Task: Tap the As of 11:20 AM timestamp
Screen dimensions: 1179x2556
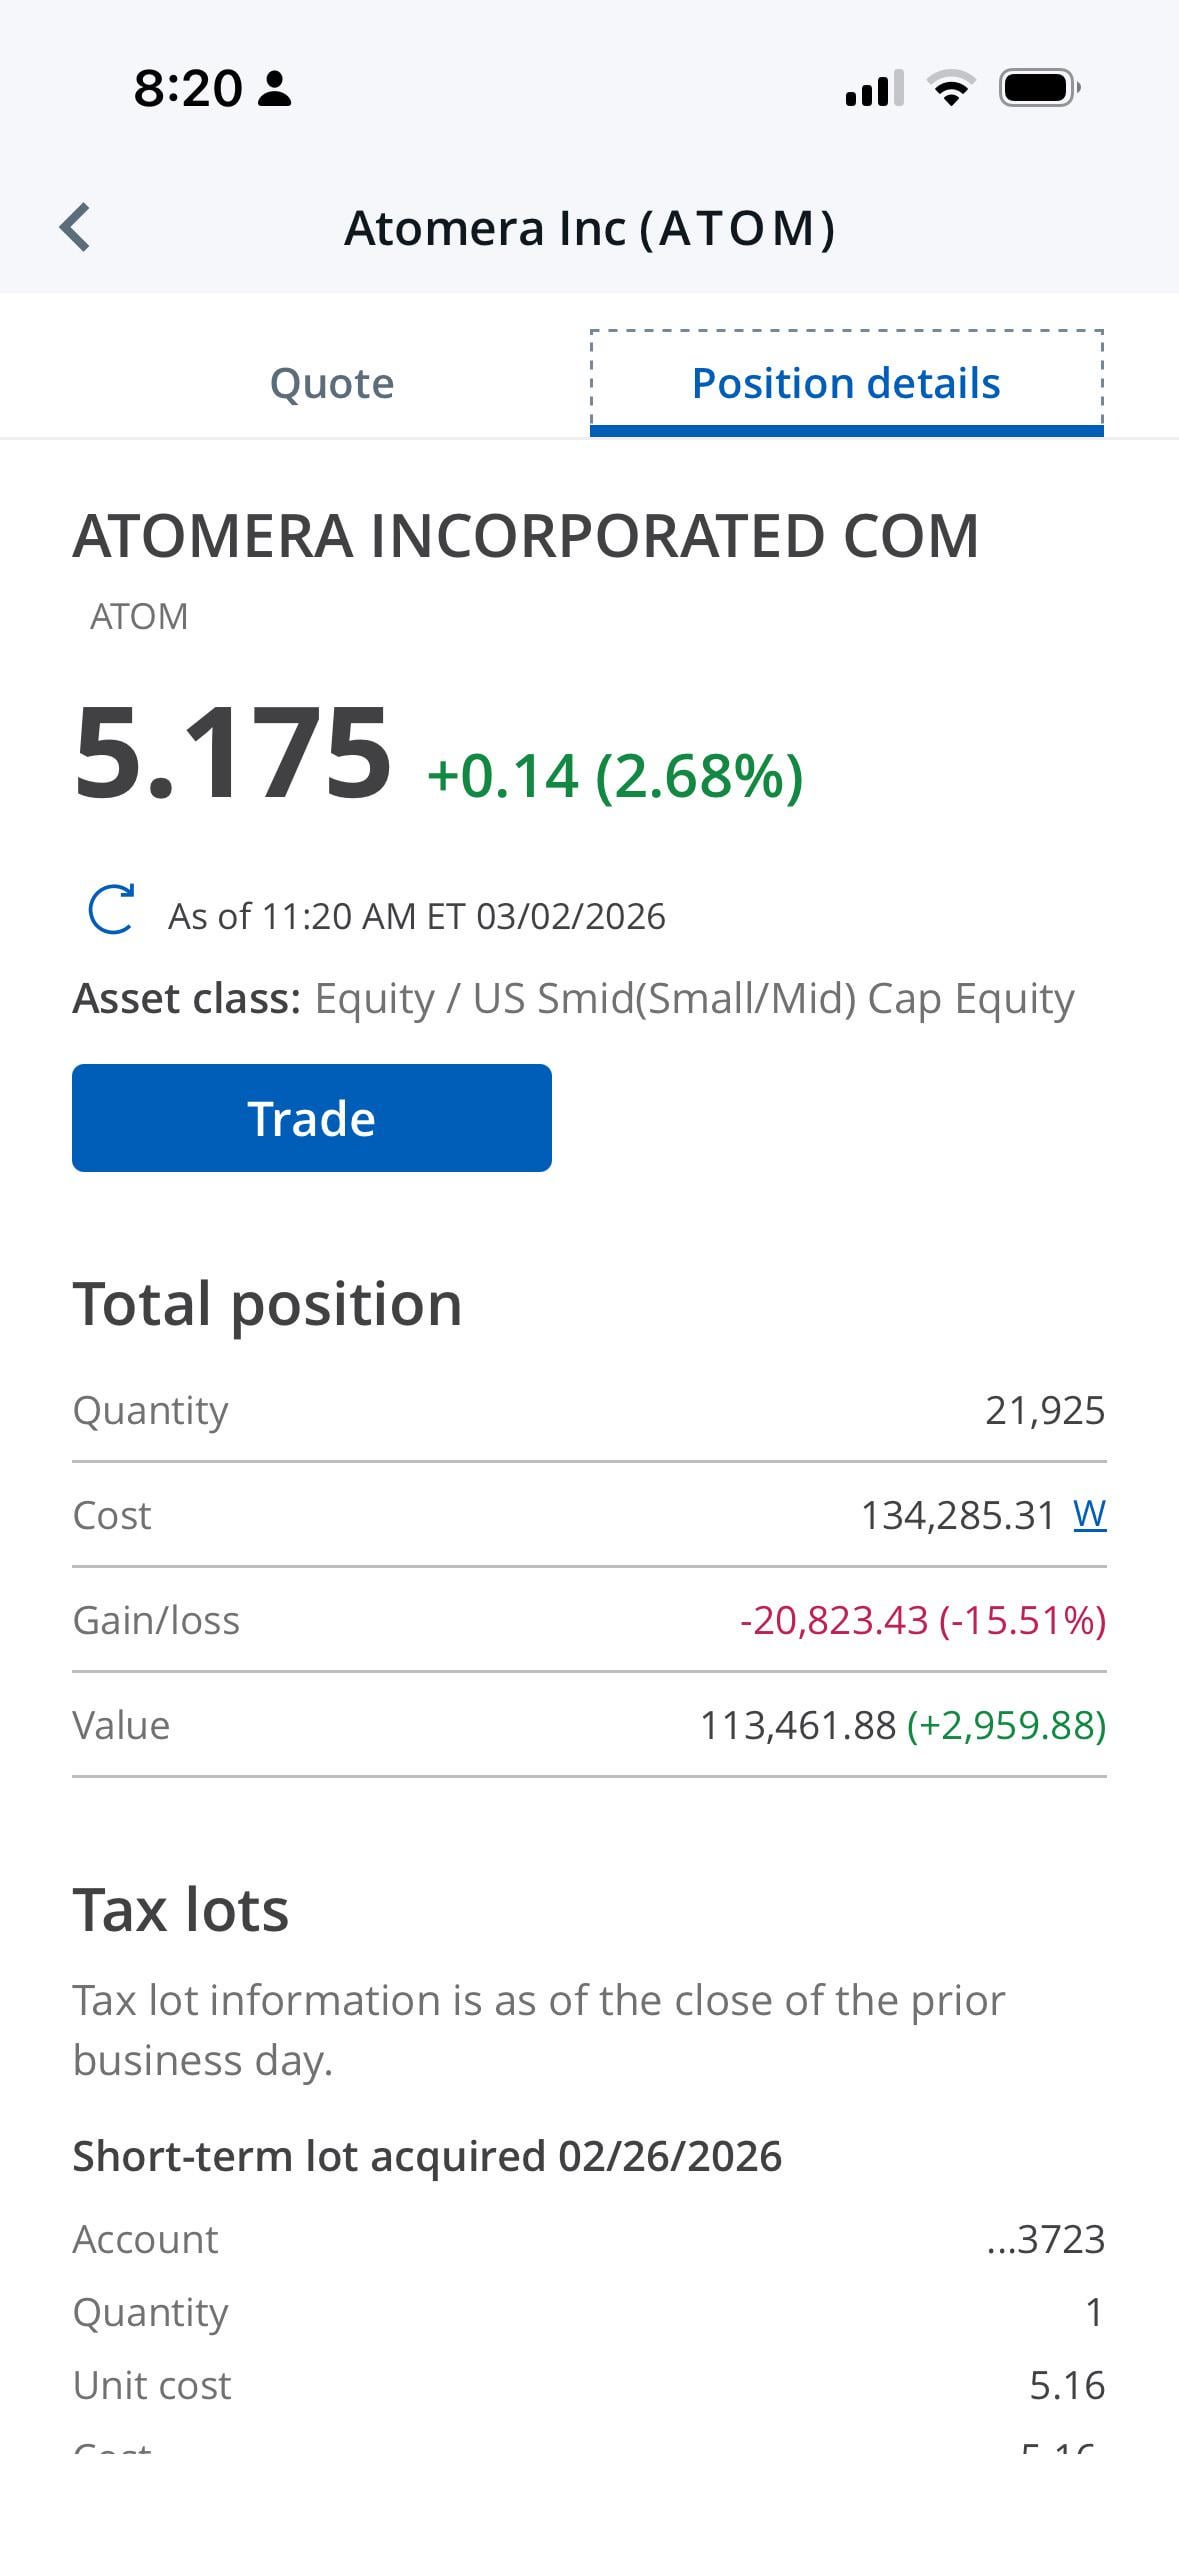Action: 416,916
